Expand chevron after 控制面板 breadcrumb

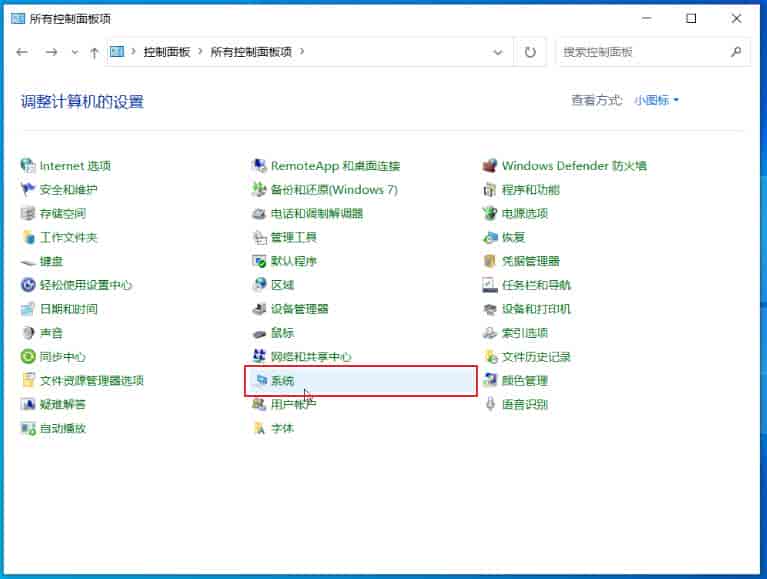(200, 51)
